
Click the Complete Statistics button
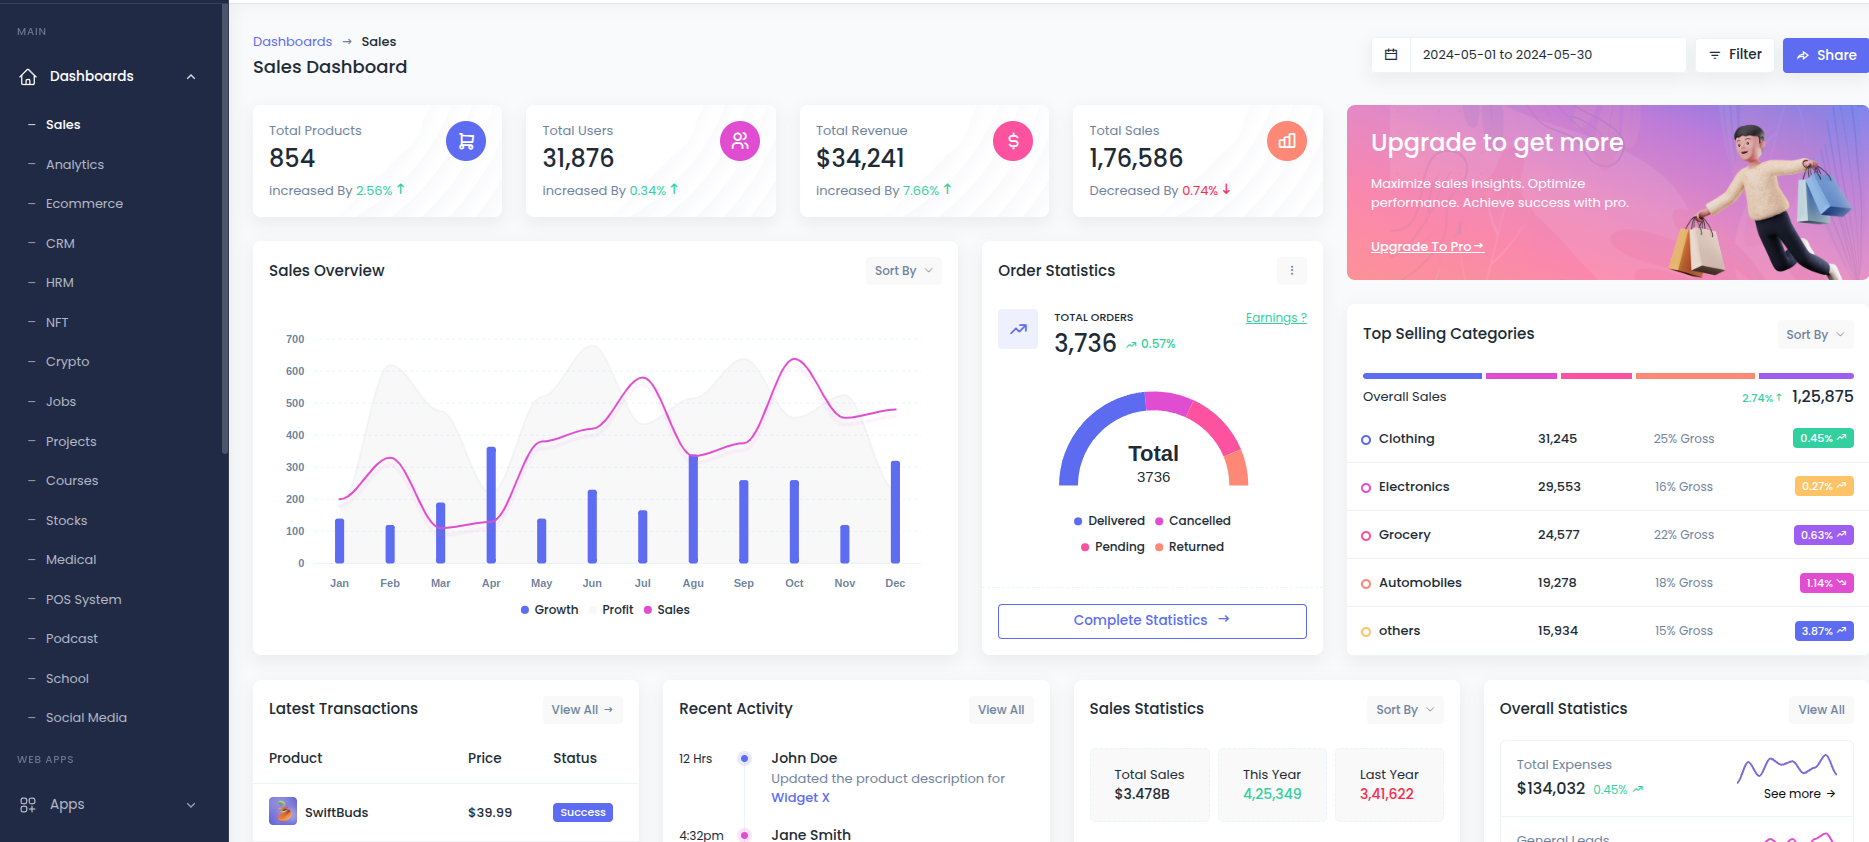[1152, 621]
